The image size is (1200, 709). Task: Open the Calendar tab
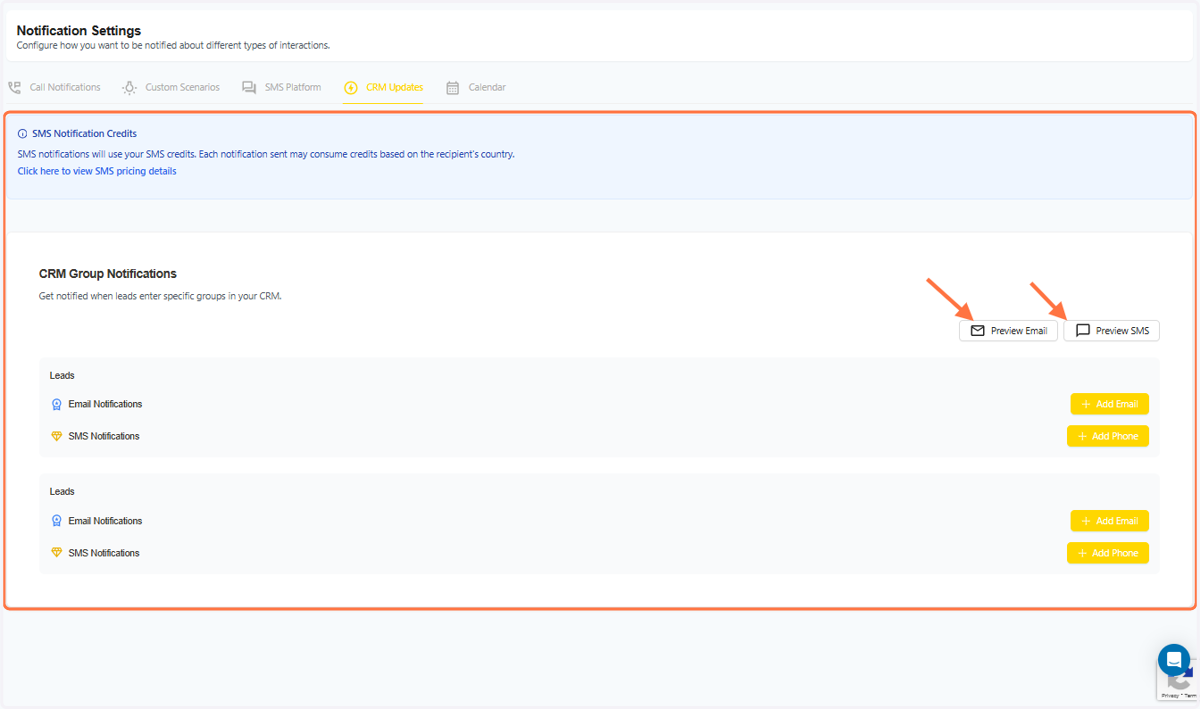click(x=476, y=88)
